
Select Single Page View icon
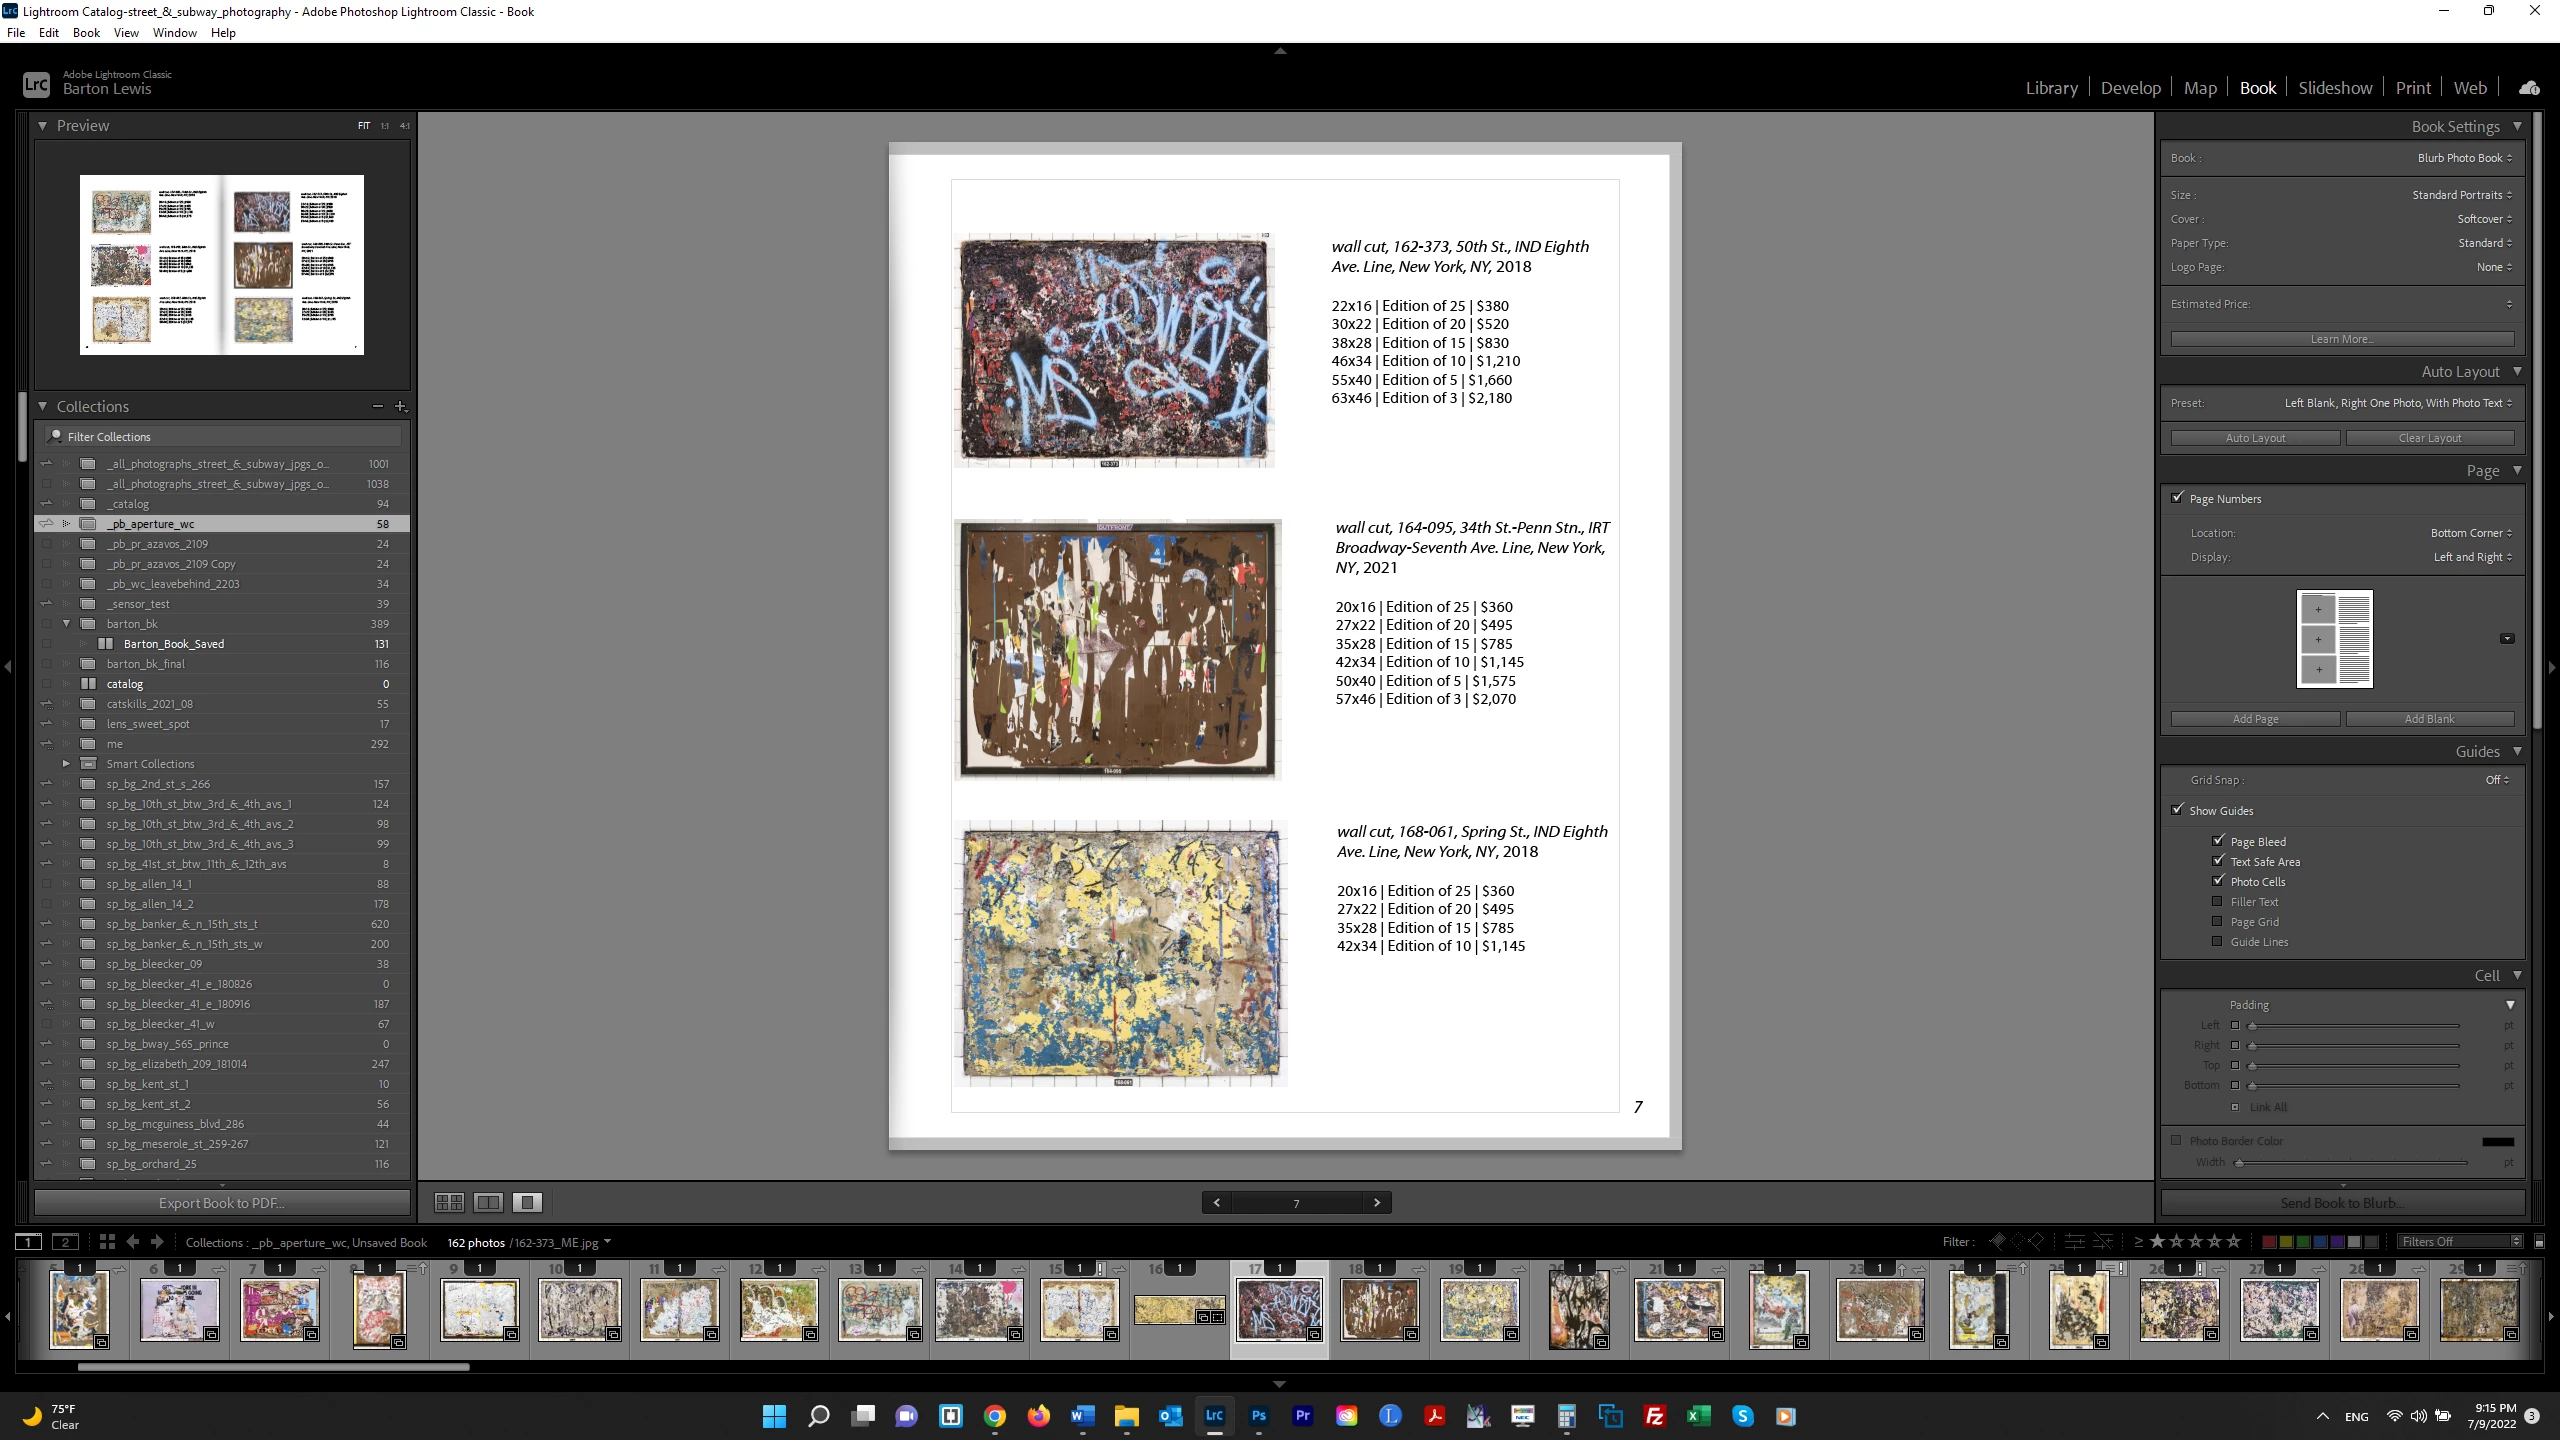coord(527,1202)
